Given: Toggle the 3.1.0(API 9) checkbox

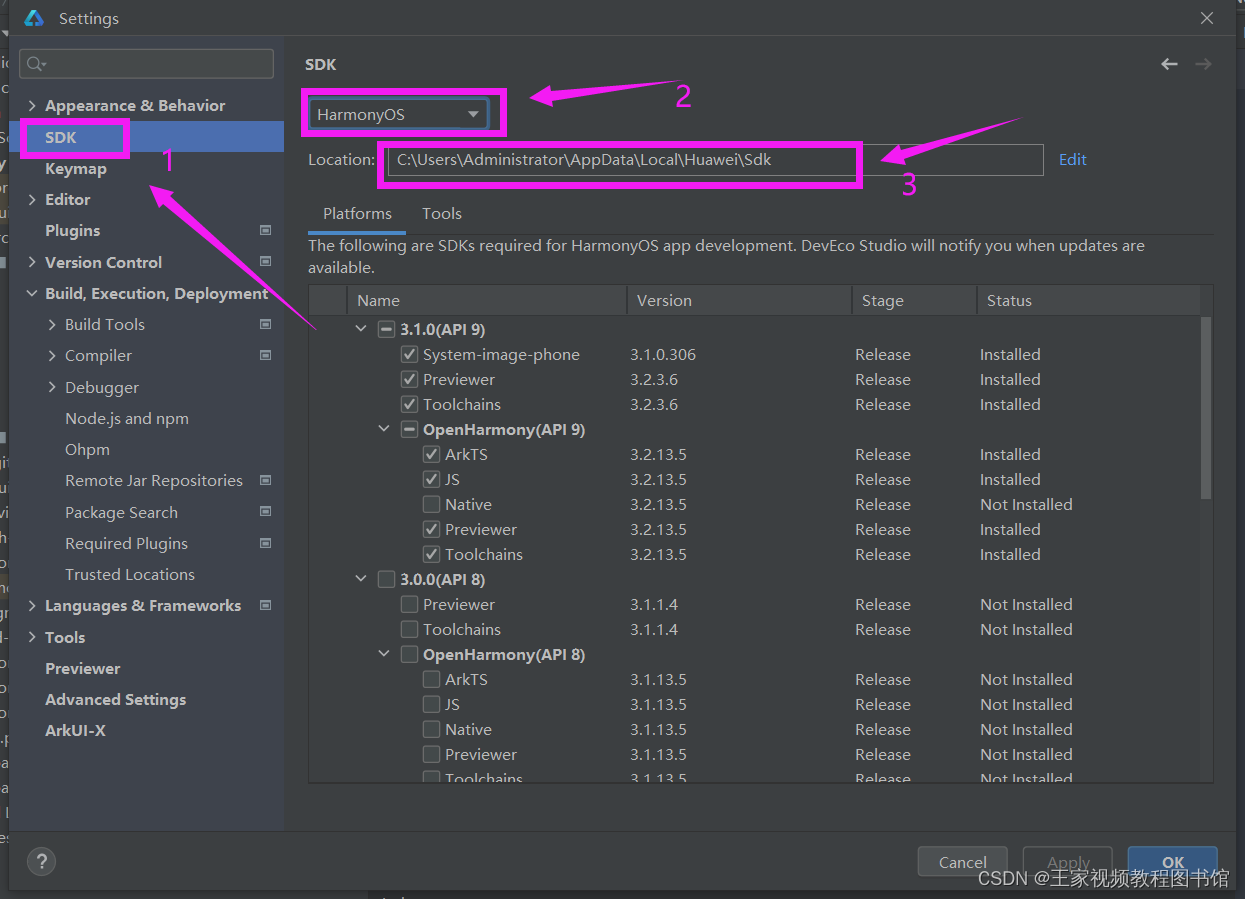Looking at the screenshot, I should click(x=386, y=329).
